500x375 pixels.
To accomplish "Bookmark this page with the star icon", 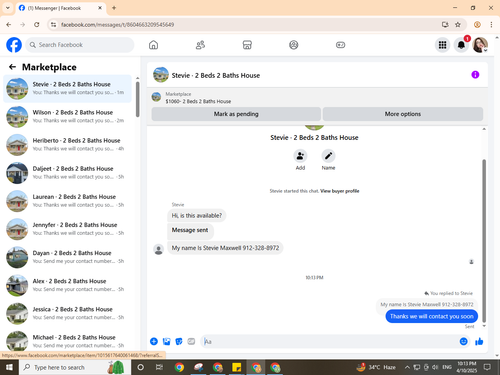I will pos(458,25).
